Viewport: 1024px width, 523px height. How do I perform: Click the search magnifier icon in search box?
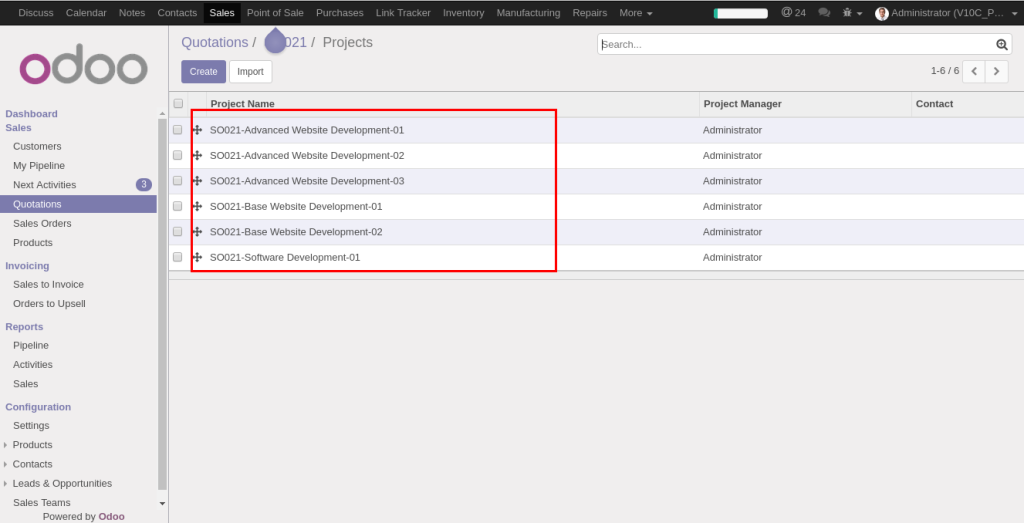(x=1002, y=45)
